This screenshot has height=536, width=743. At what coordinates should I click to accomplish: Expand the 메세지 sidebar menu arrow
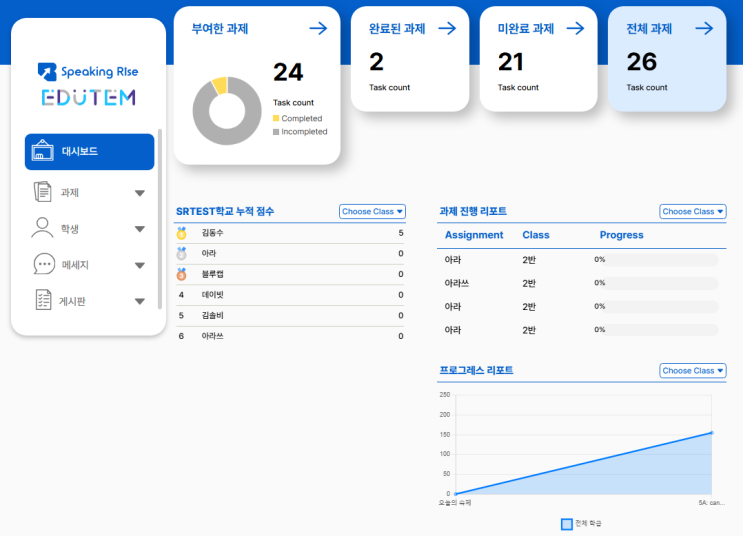(140, 265)
